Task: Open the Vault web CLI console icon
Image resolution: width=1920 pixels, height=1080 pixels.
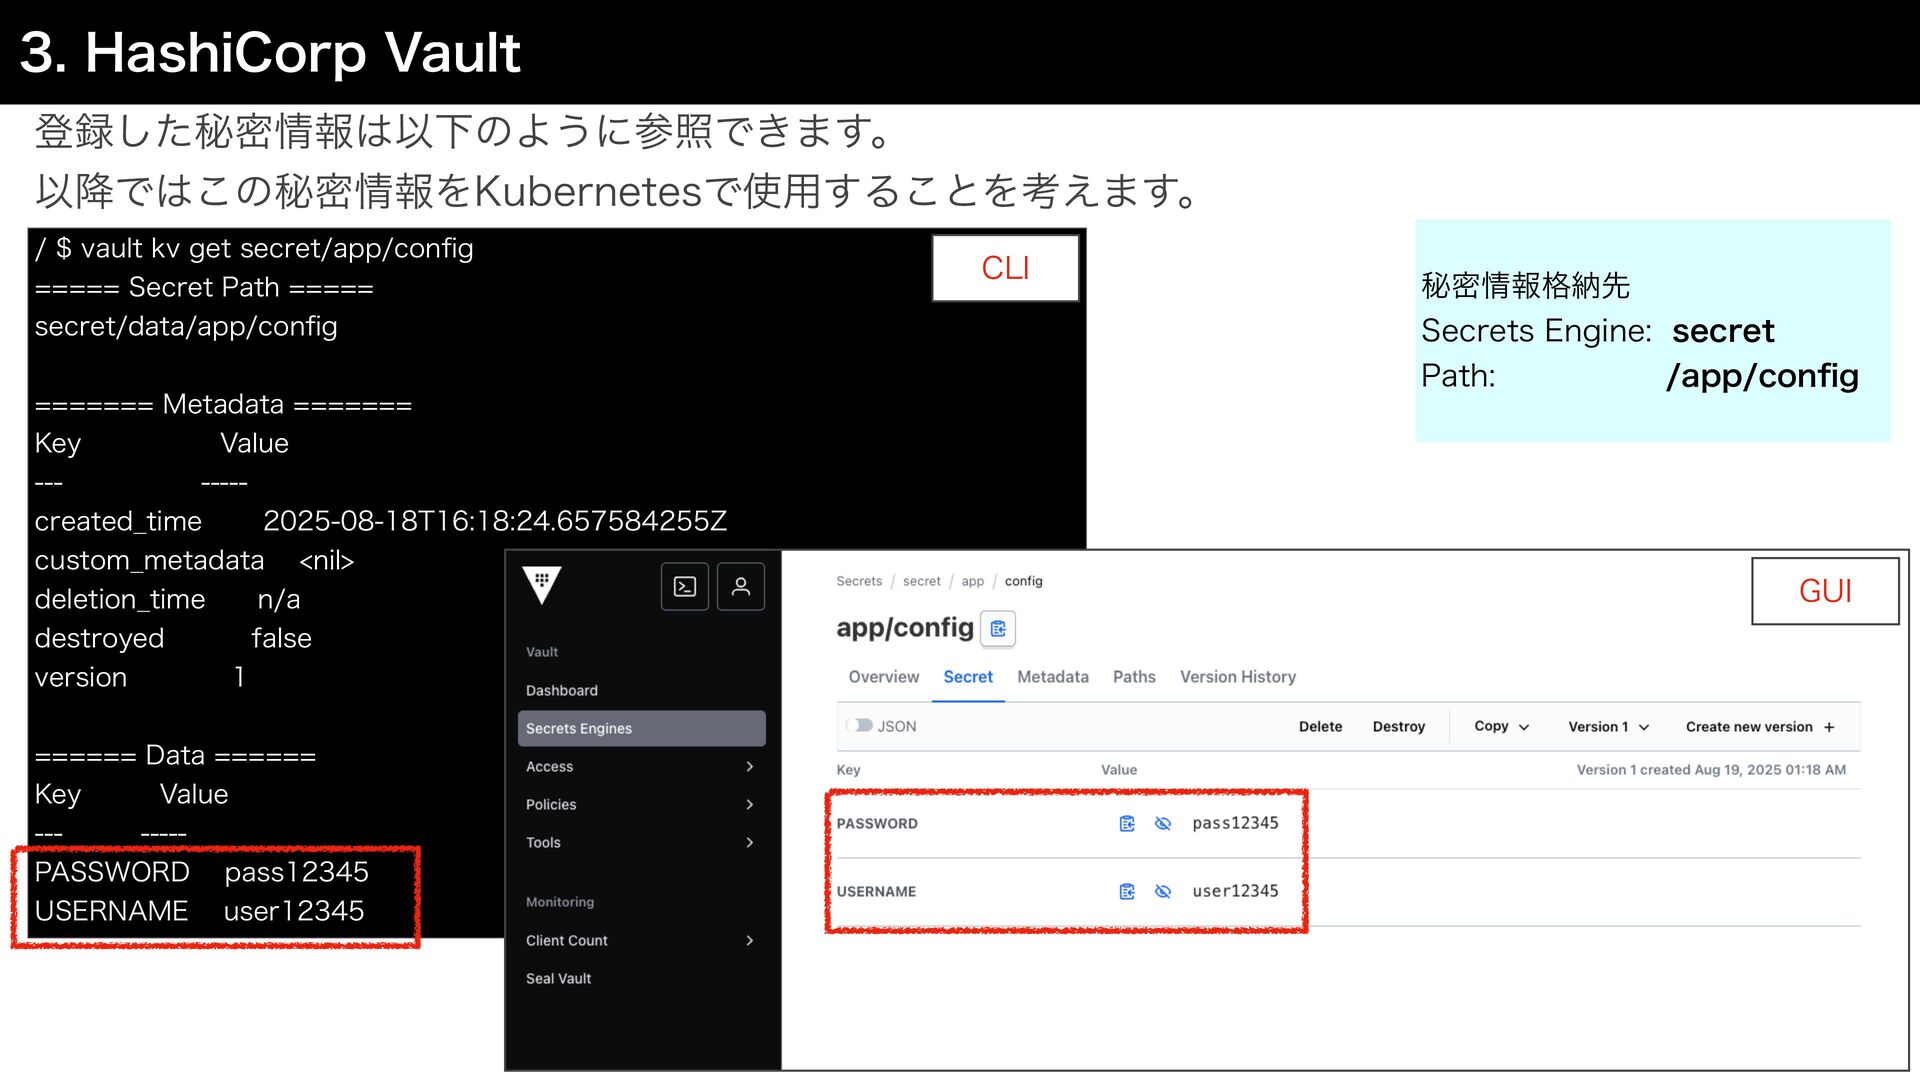Action: click(685, 586)
